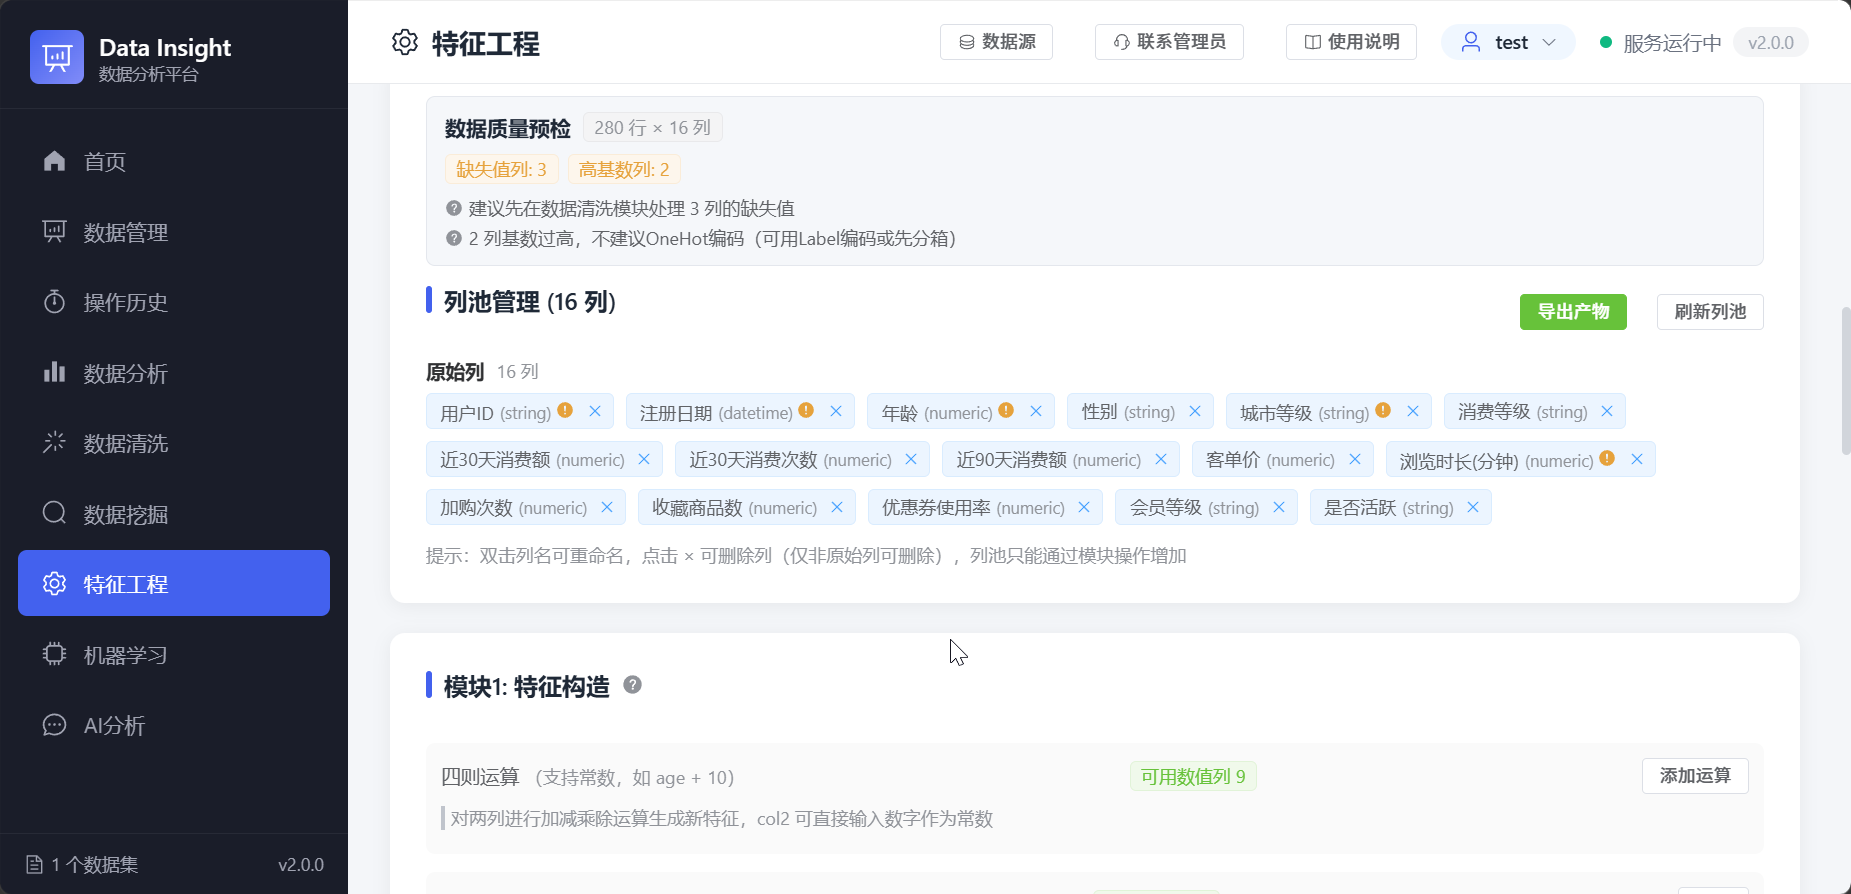Click the 四则运算 section title
The width and height of the screenshot is (1851, 894).
point(480,777)
